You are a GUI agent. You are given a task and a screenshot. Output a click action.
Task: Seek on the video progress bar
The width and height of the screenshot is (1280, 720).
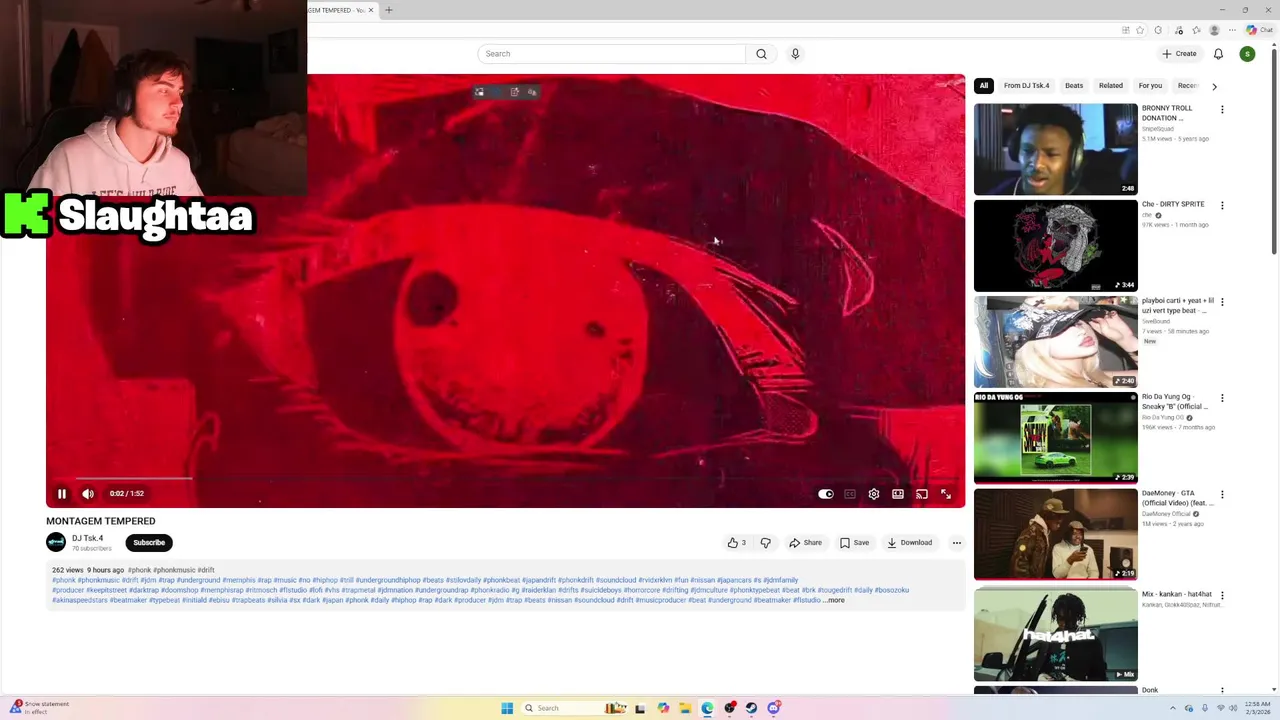pyautogui.click(x=505, y=478)
